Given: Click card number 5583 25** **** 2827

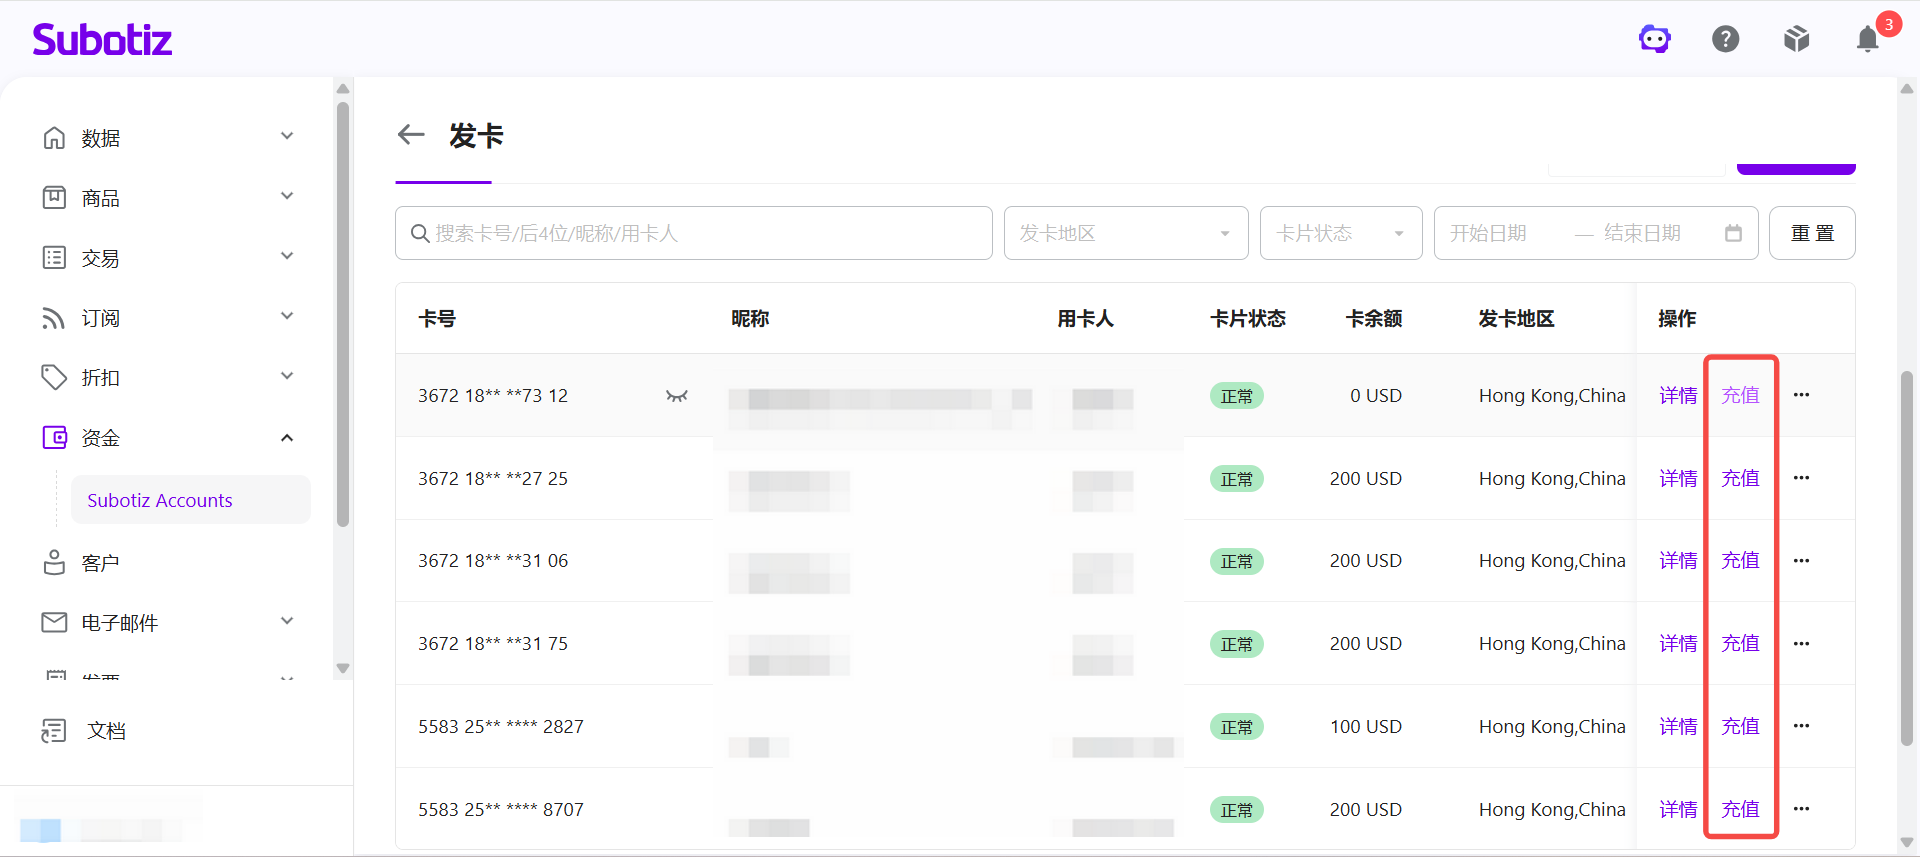Looking at the screenshot, I should point(501,727).
